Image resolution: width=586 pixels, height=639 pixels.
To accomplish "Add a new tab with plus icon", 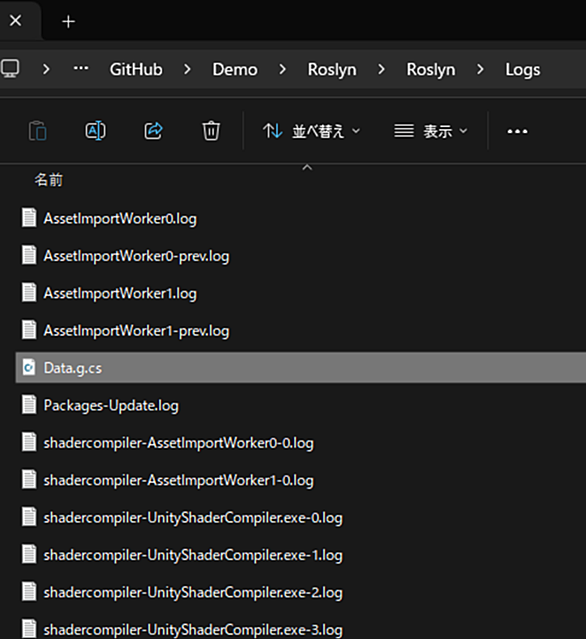I will pos(68,21).
